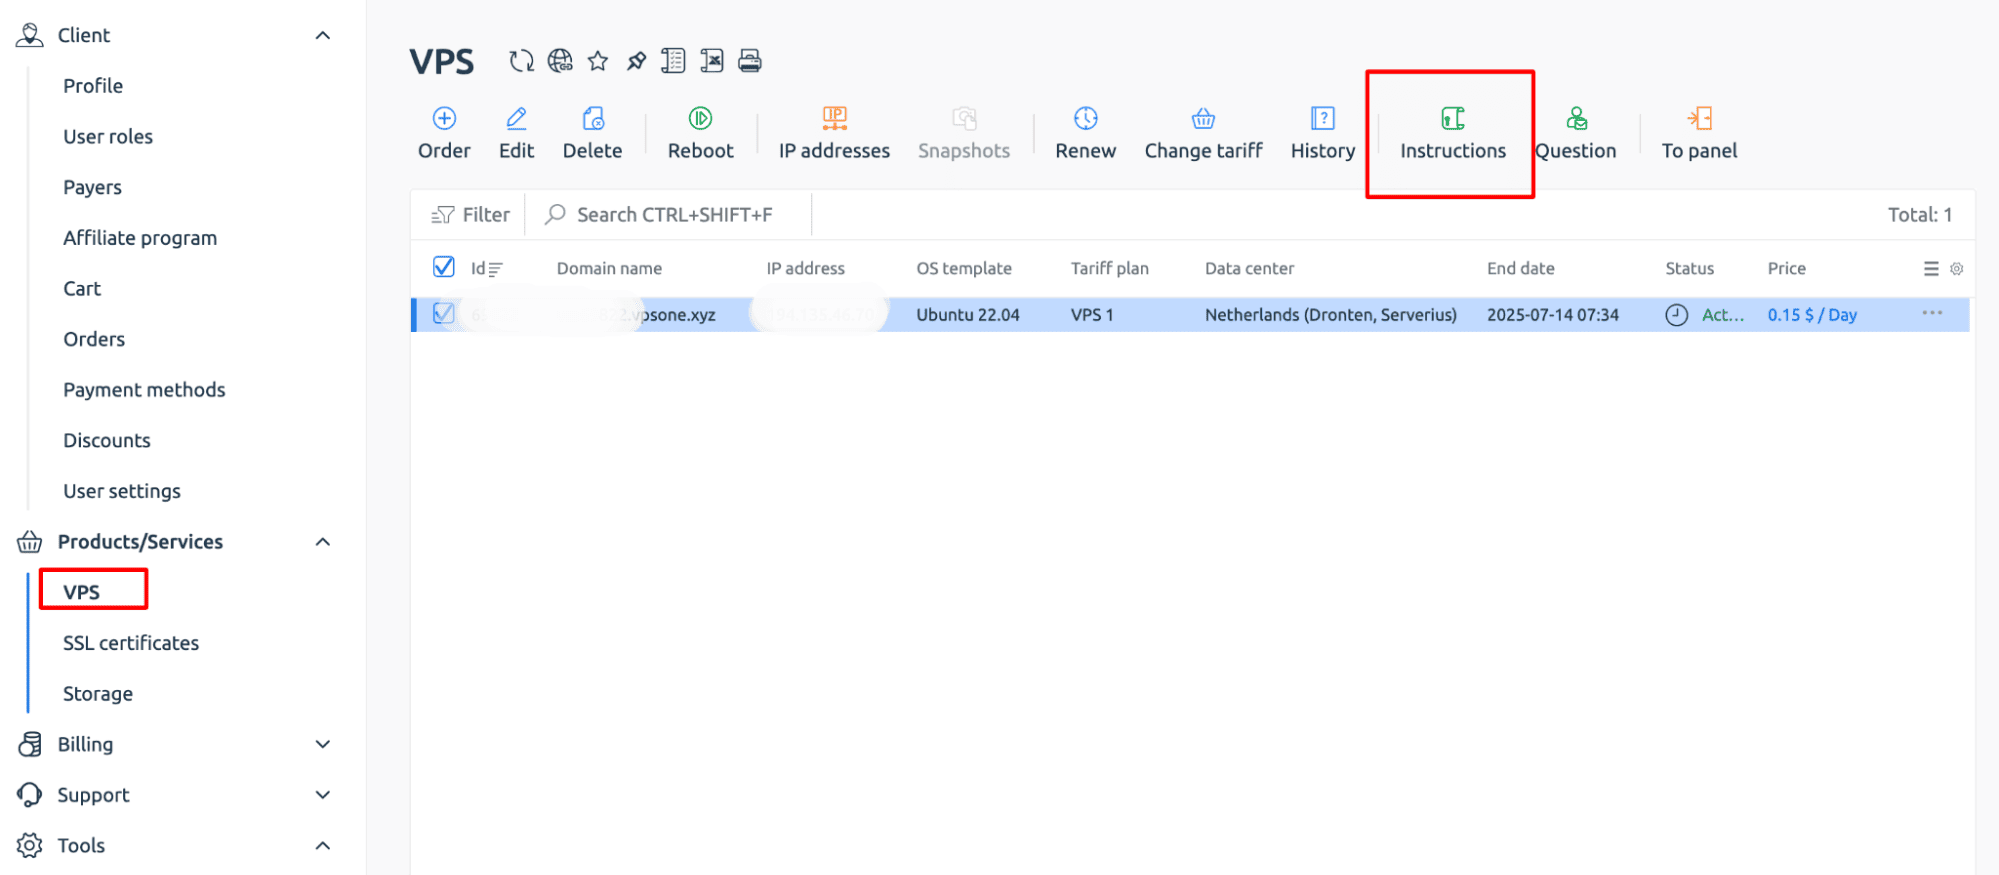This screenshot has height=875, width=1999.
Task: Open Change tariff for the VPS
Action: pyautogui.click(x=1203, y=134)
